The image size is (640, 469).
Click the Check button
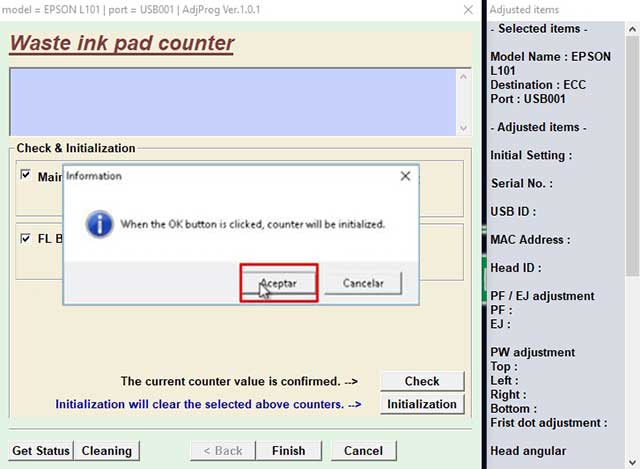(x=422, y=381)
